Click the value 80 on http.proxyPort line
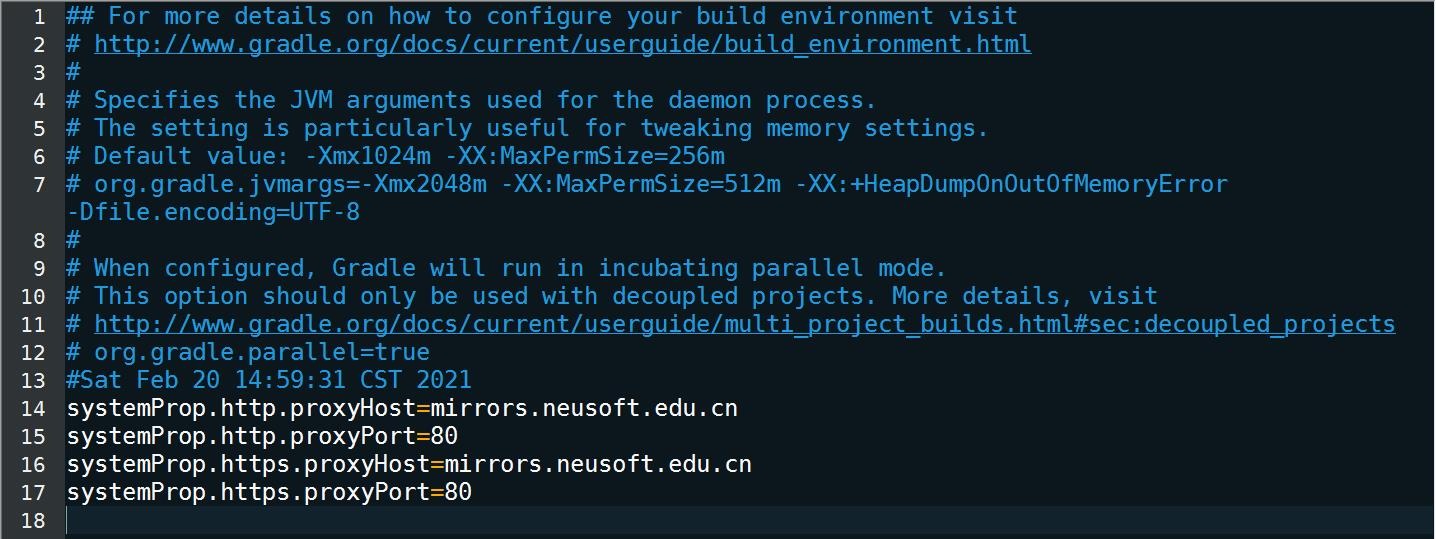 (x=444, y=436)
